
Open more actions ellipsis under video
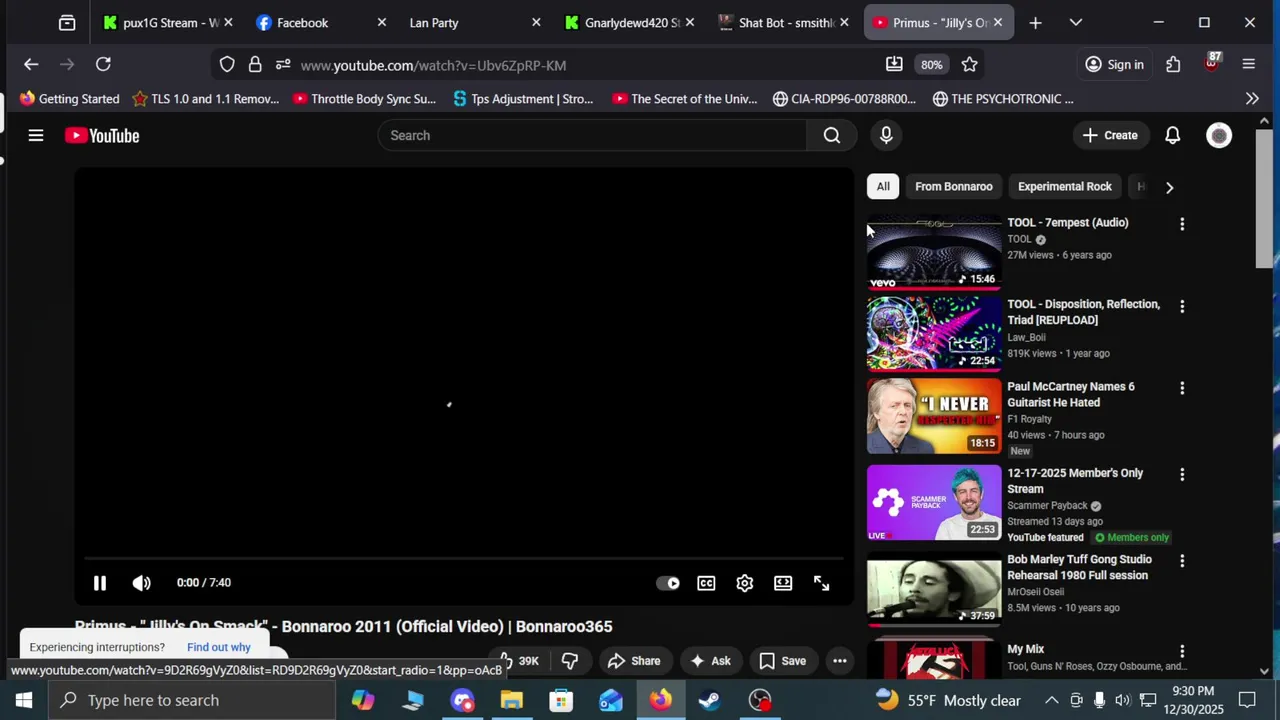pyautogui.click(x=840, y=661)
